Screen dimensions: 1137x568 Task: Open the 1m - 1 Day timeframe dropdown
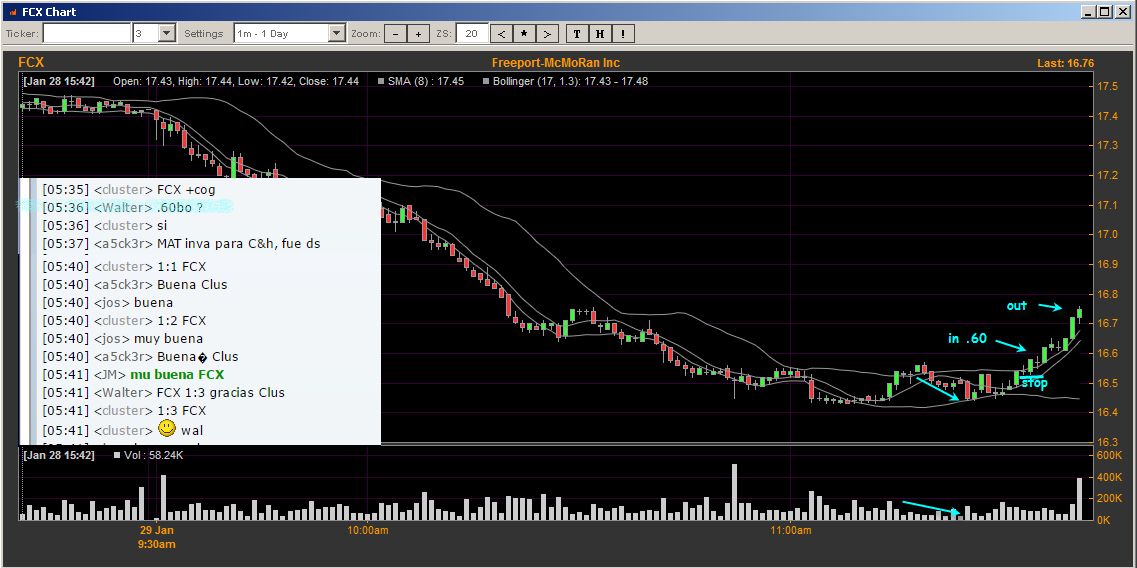pyautogui.click(x=337, y=33)
